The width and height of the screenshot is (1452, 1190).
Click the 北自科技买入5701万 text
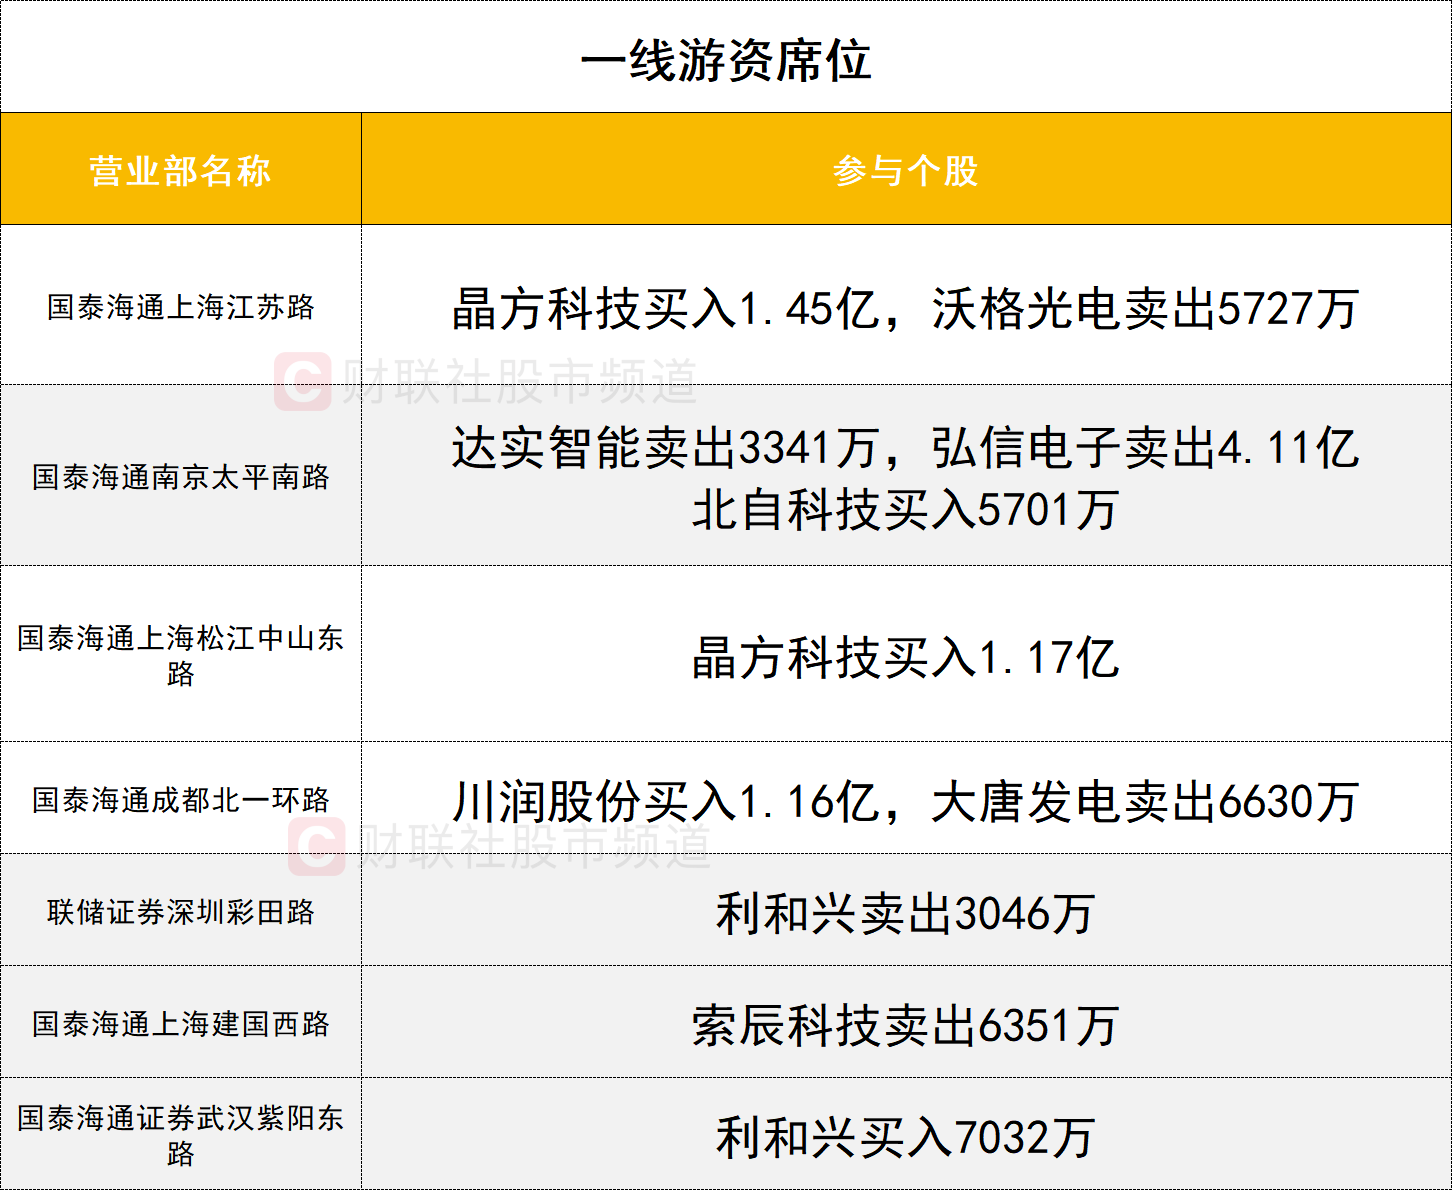point(906,510)
